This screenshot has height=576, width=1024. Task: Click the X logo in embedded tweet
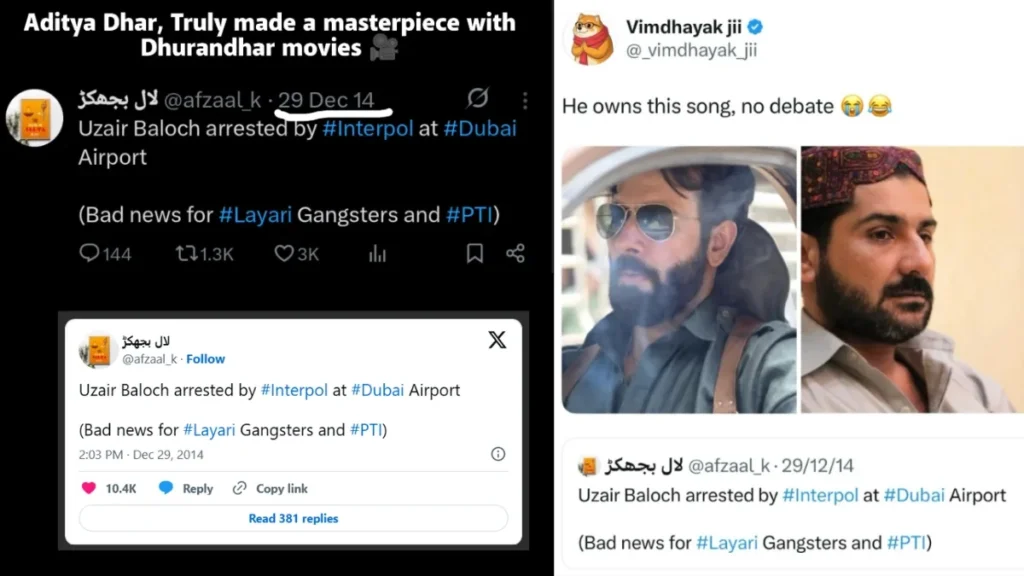497,340
